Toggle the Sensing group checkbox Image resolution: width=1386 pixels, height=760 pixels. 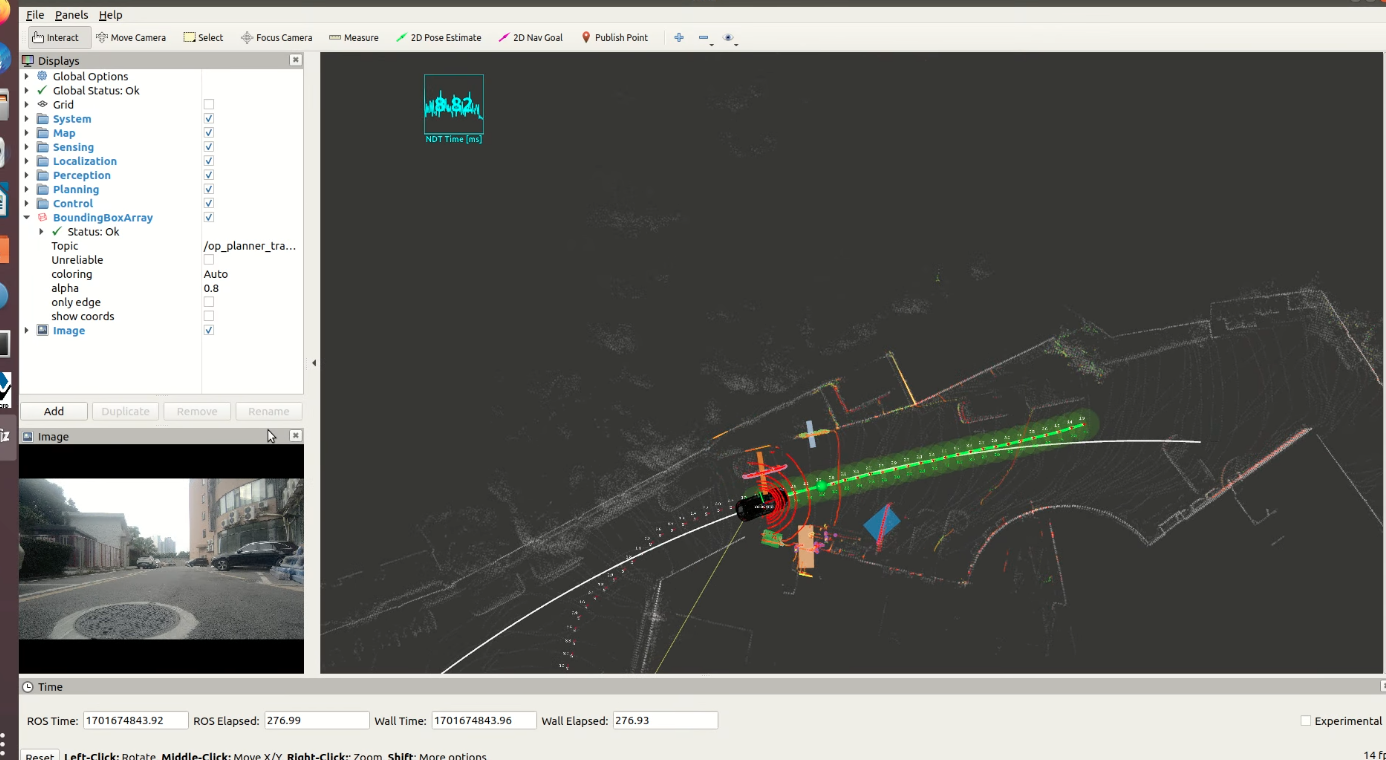coord(209,147)
